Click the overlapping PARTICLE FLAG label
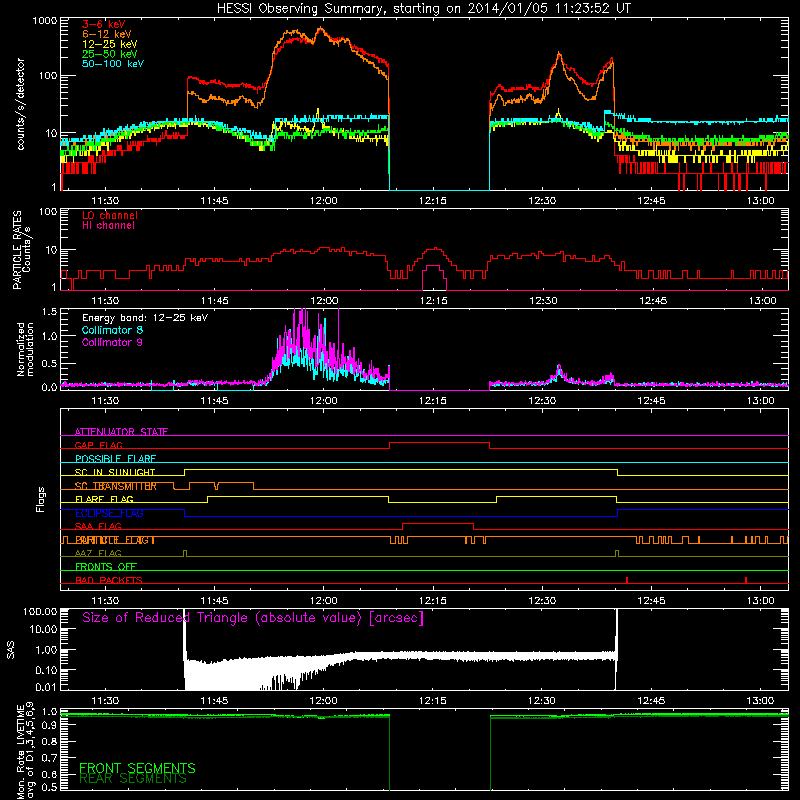Image resolution: width=800 pixels, height=800 pixels. tap(115, 540)
